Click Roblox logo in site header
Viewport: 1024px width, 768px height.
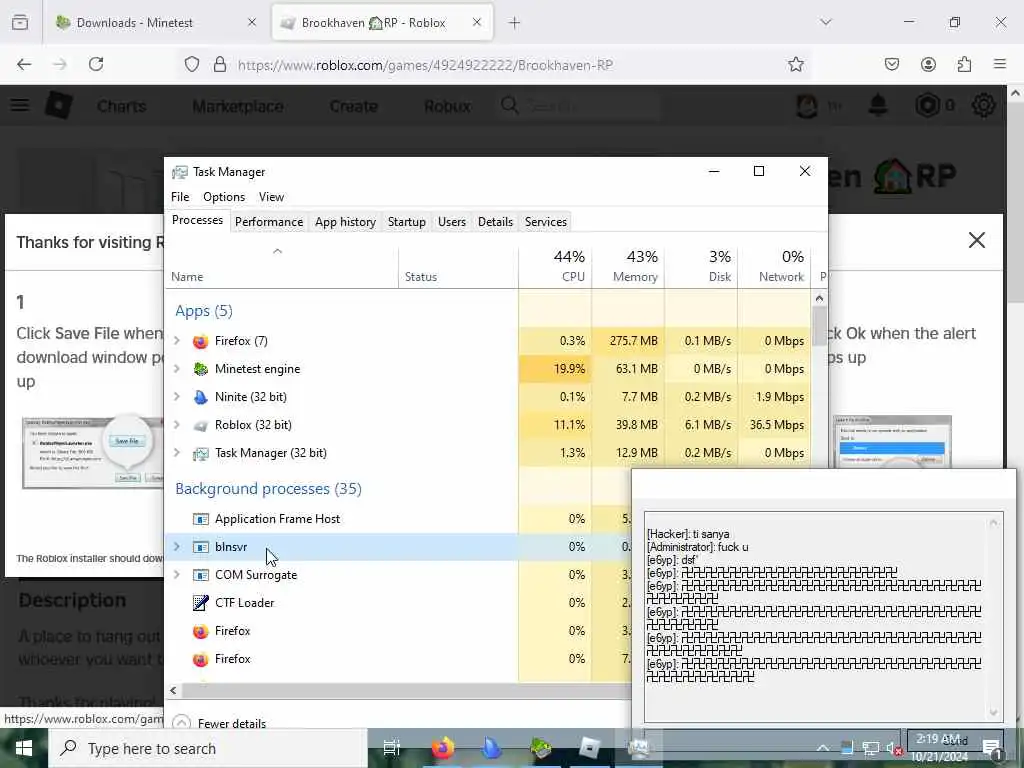coord(59,104)
